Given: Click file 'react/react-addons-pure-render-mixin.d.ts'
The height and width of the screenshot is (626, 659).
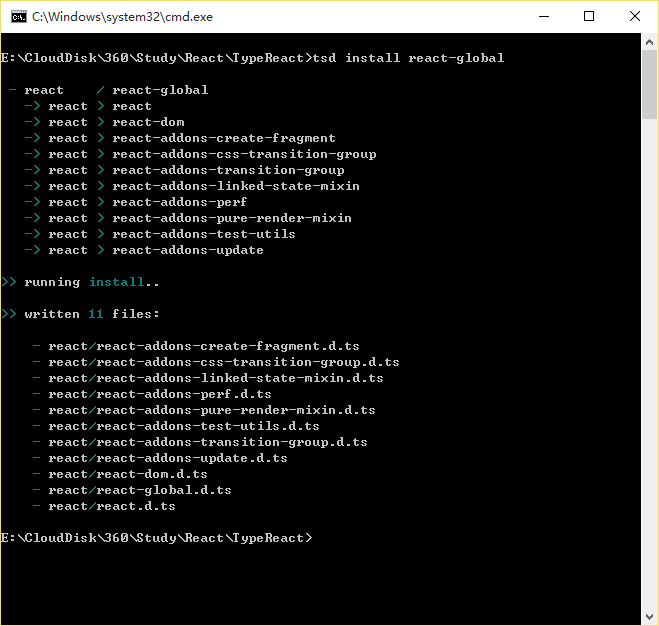Looking at the screenshot, I should click(x=212, y=410).
